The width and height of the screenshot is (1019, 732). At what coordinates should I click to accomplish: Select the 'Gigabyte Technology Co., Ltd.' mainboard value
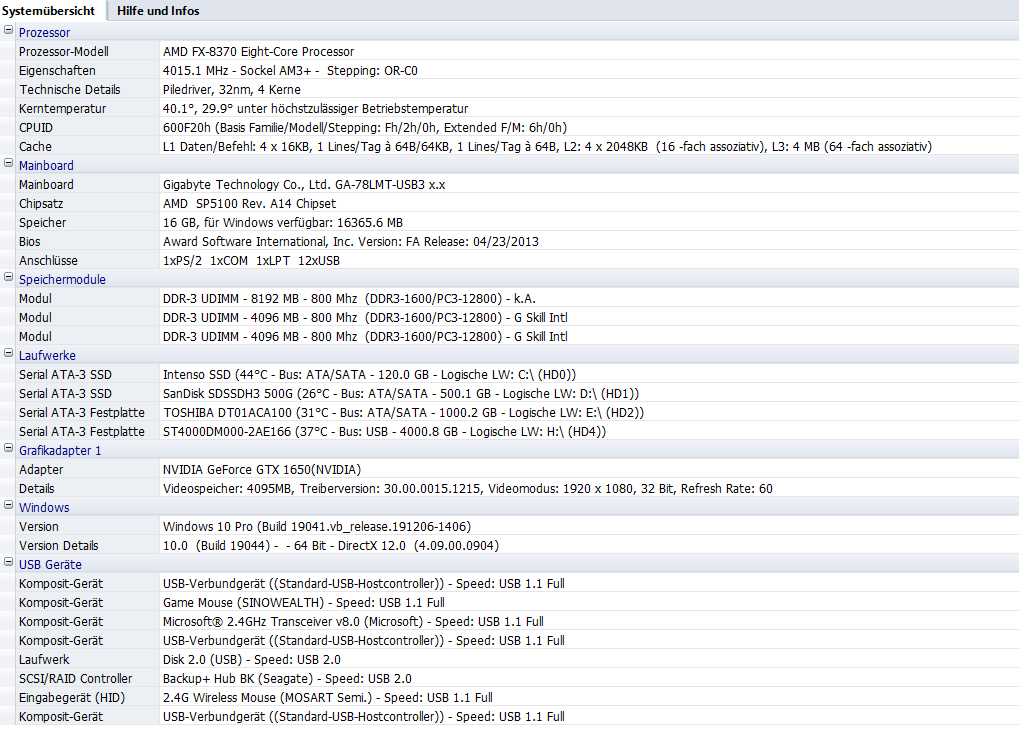click(x=304, y=185)
